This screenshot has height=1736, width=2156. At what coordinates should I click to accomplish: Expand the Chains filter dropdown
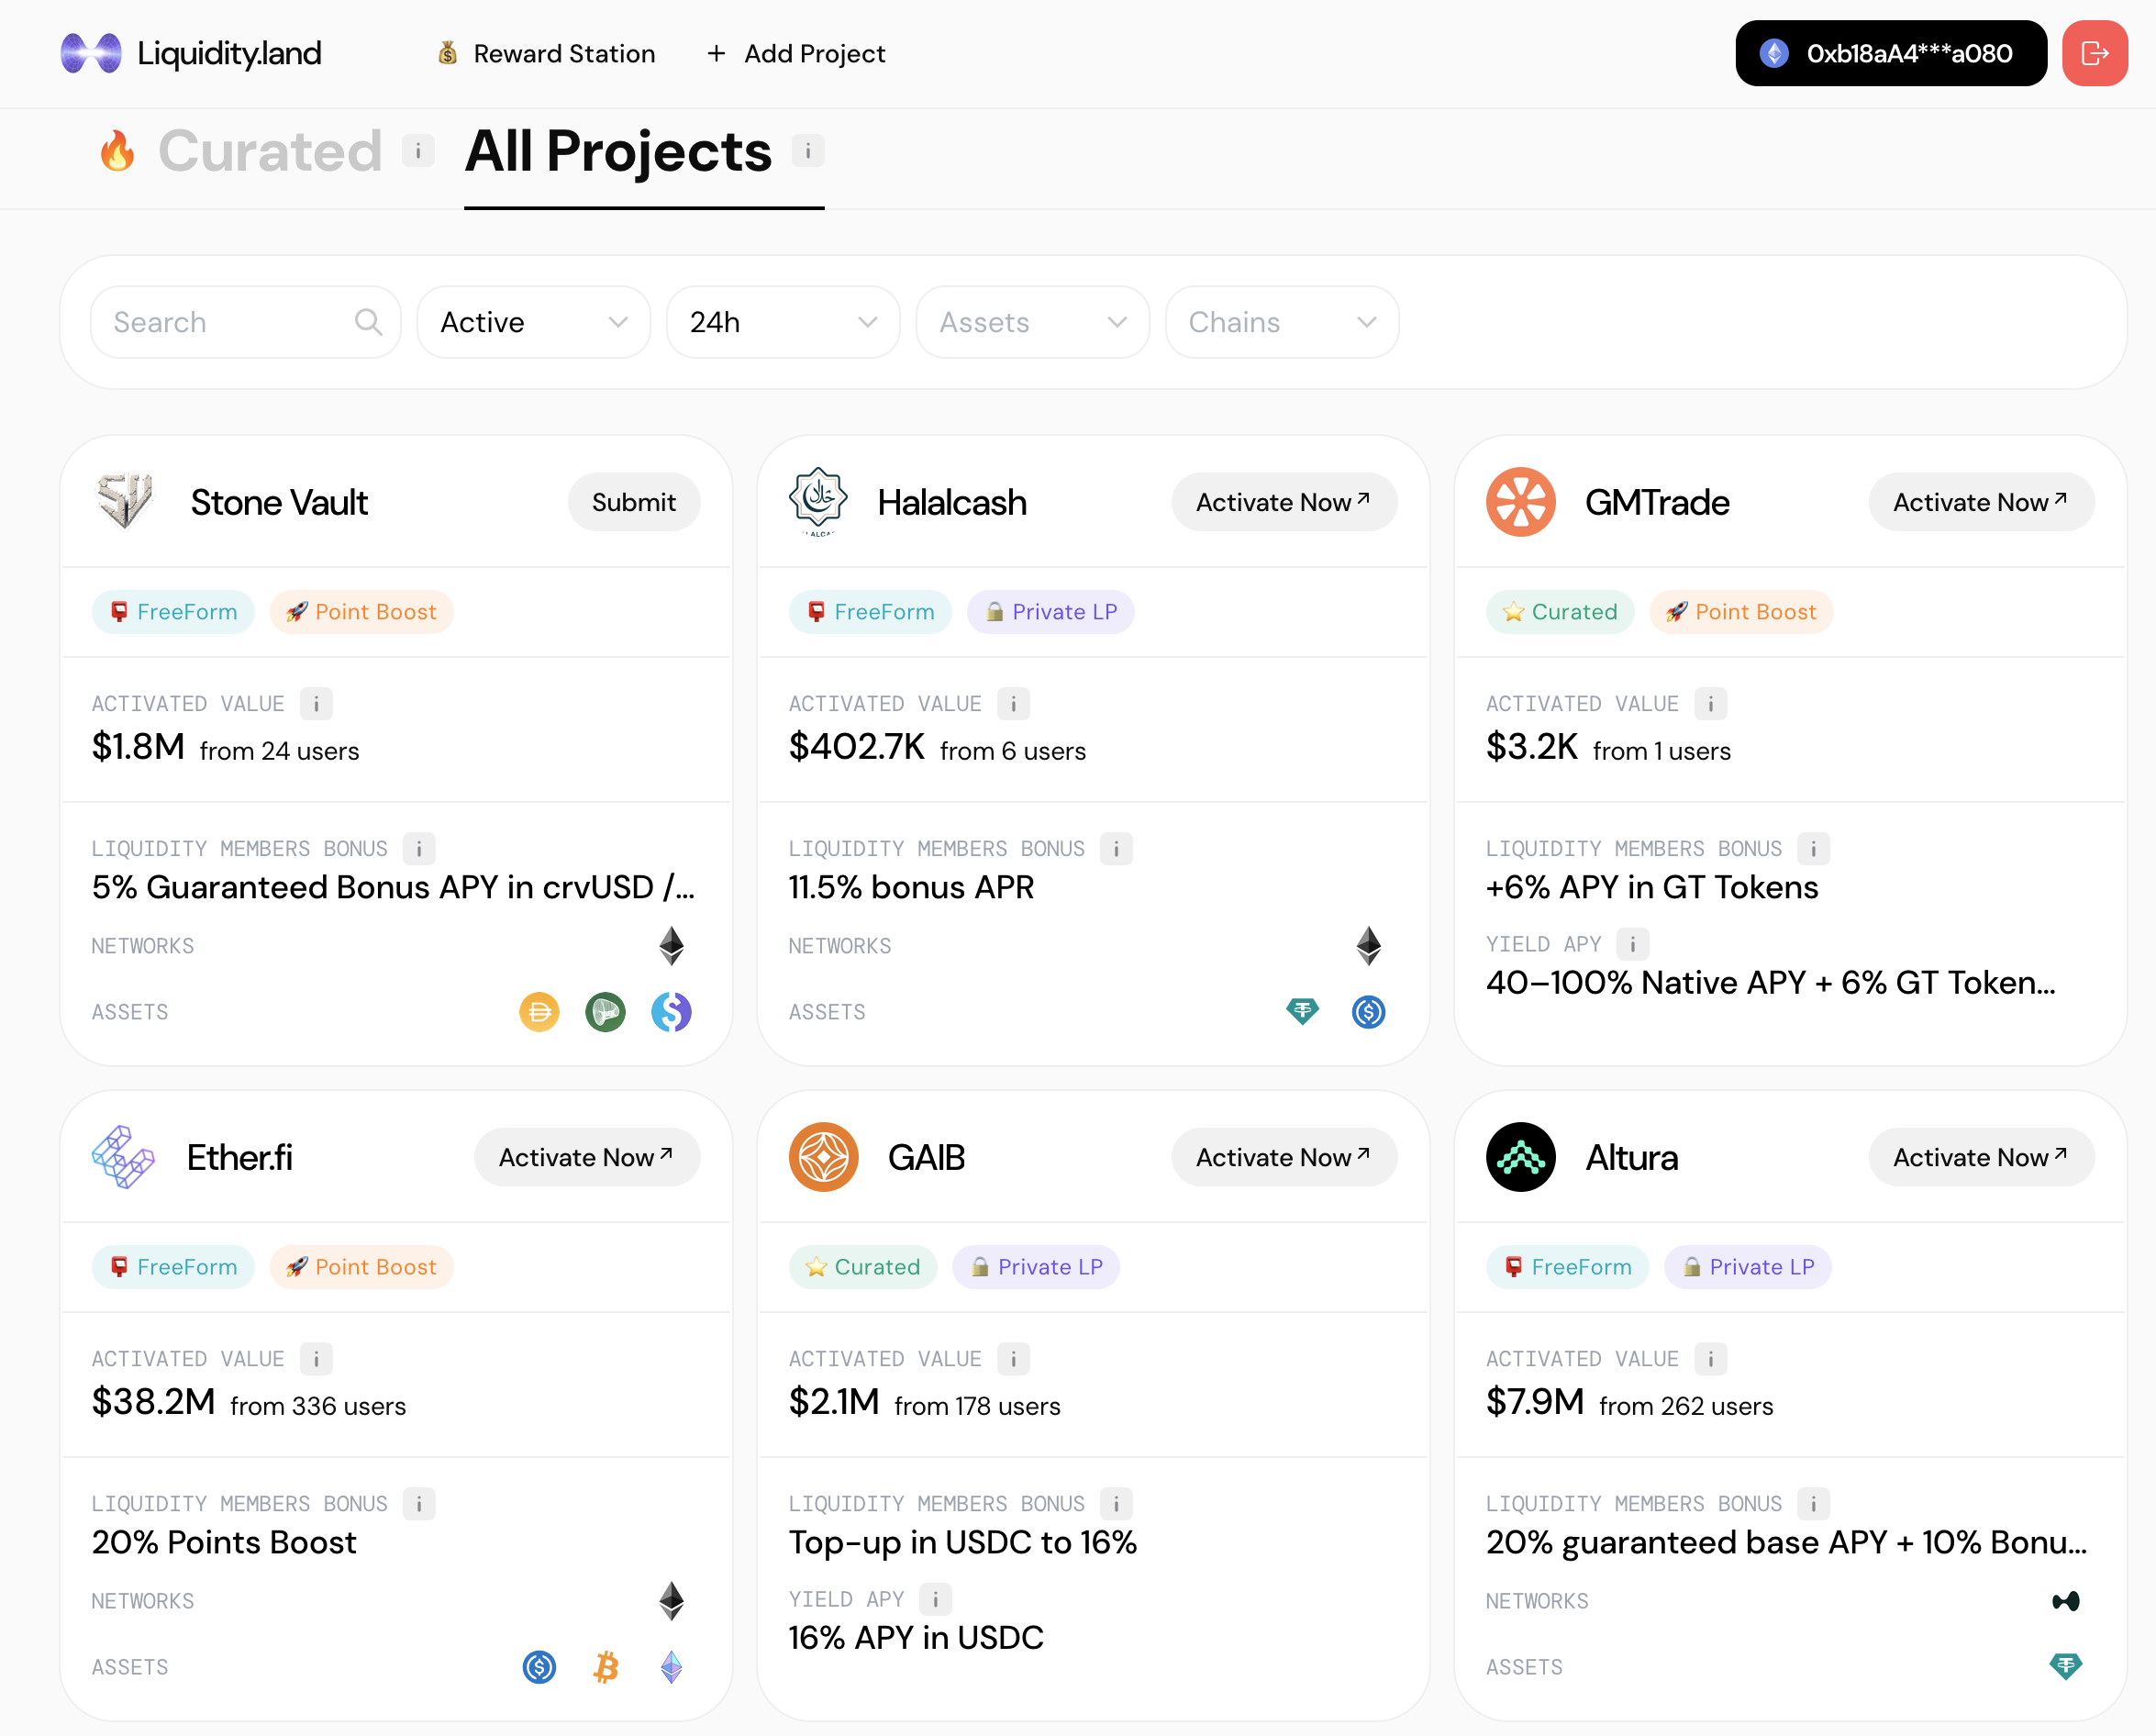click(x=1282, y=322)
